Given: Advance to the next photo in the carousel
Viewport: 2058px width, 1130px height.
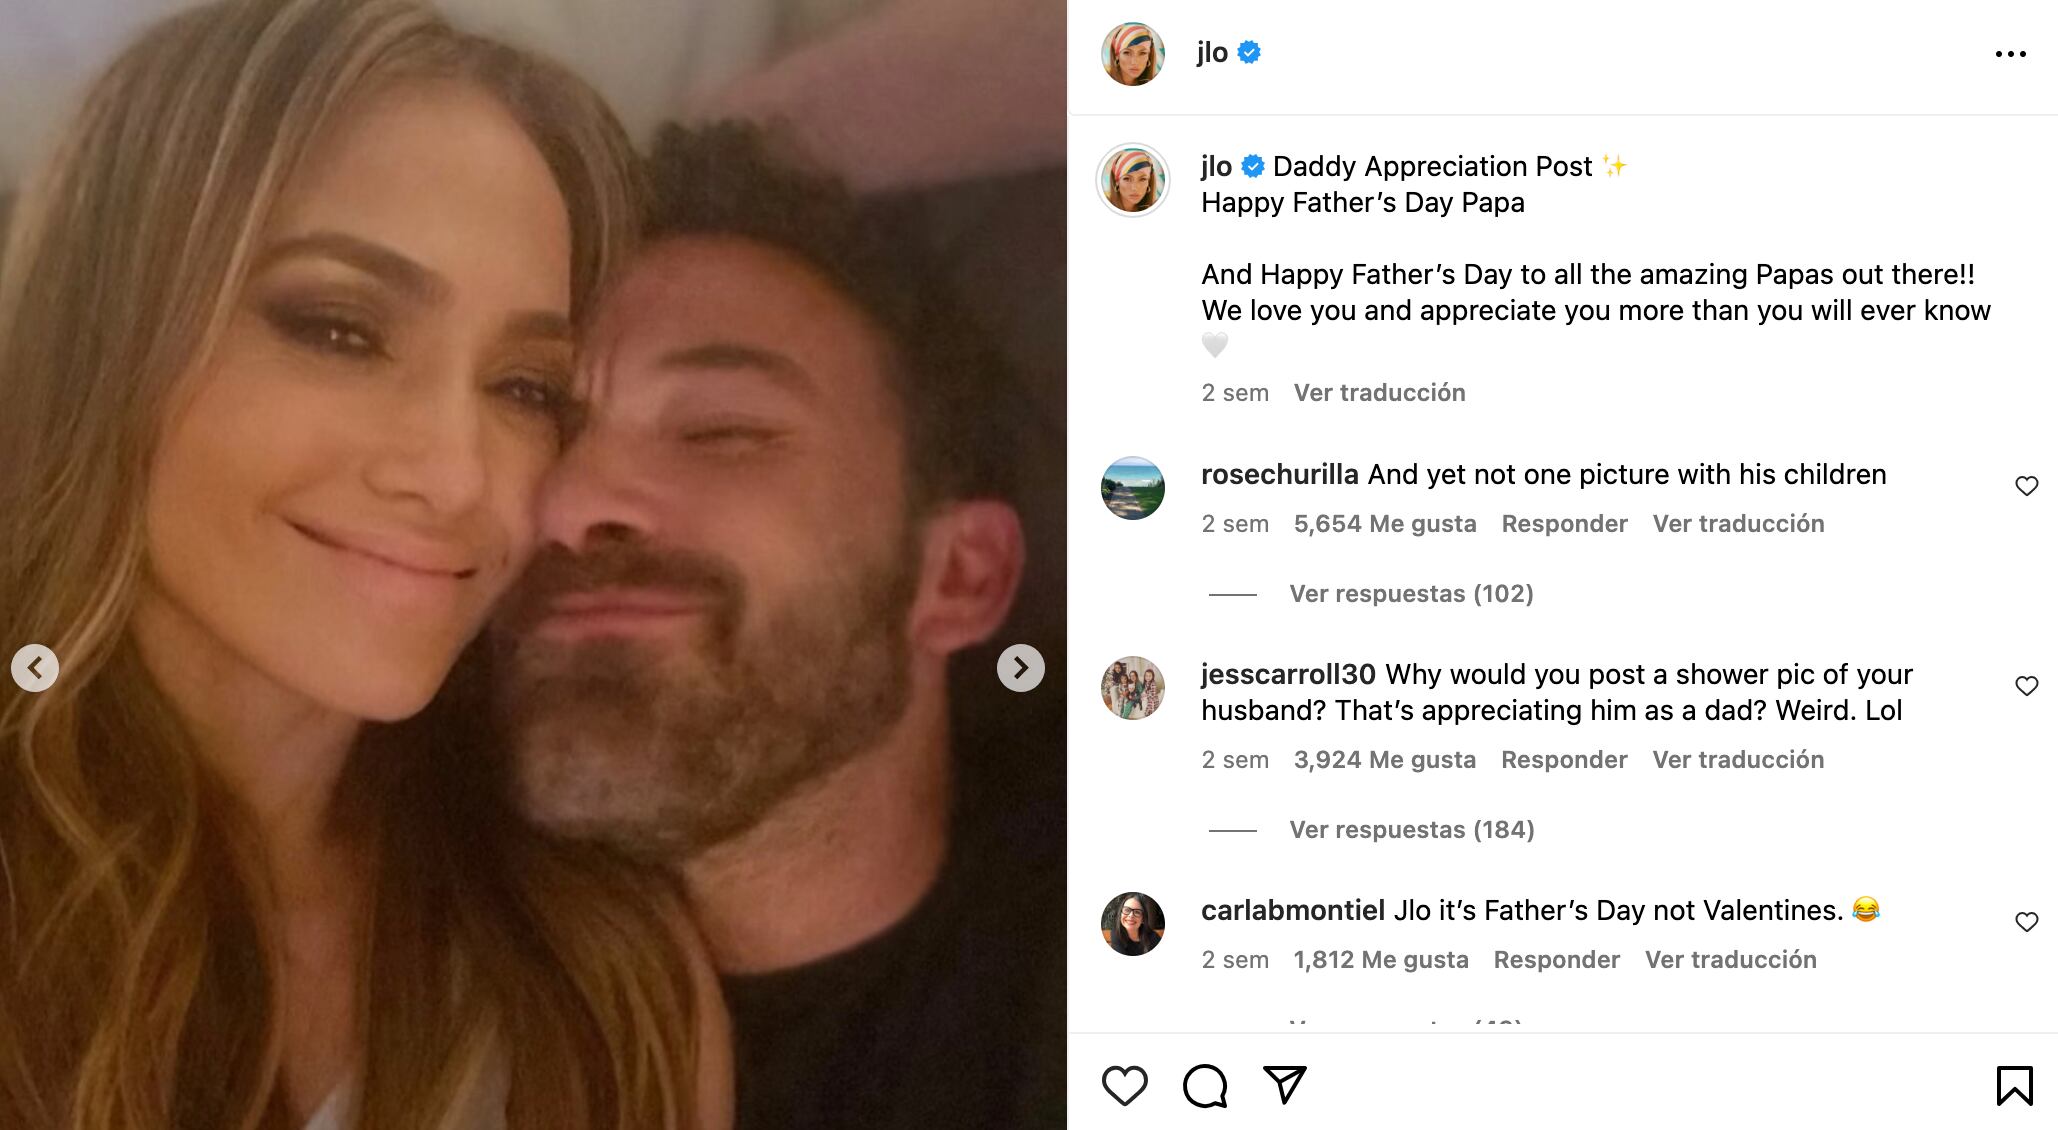Looking at the screenshot, I should coord(1020,667).
